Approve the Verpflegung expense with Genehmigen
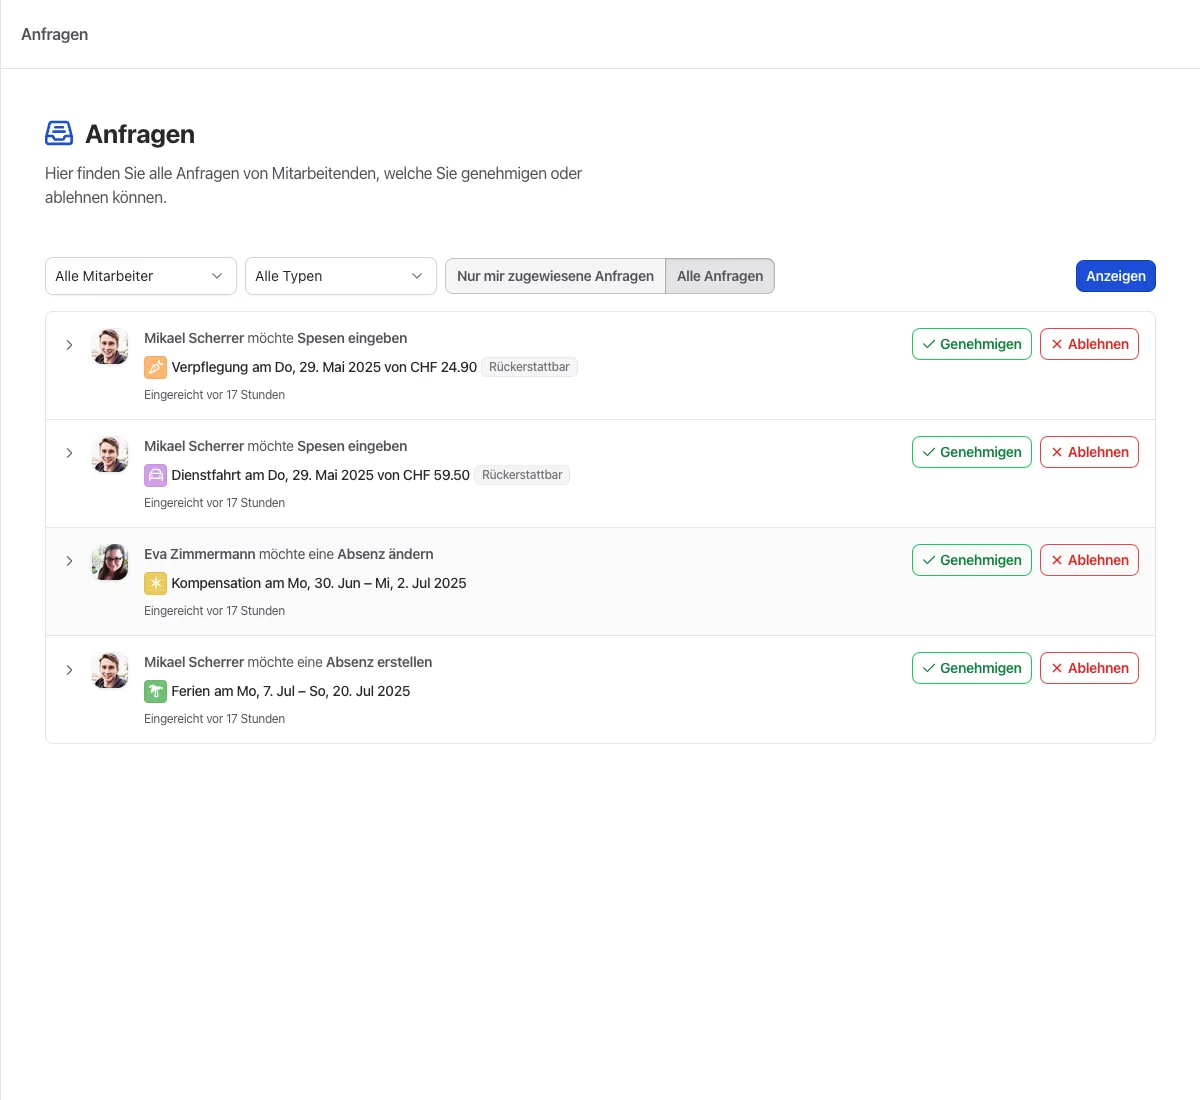Viewport: 1200px width, 1100px height. coord(971,344)
